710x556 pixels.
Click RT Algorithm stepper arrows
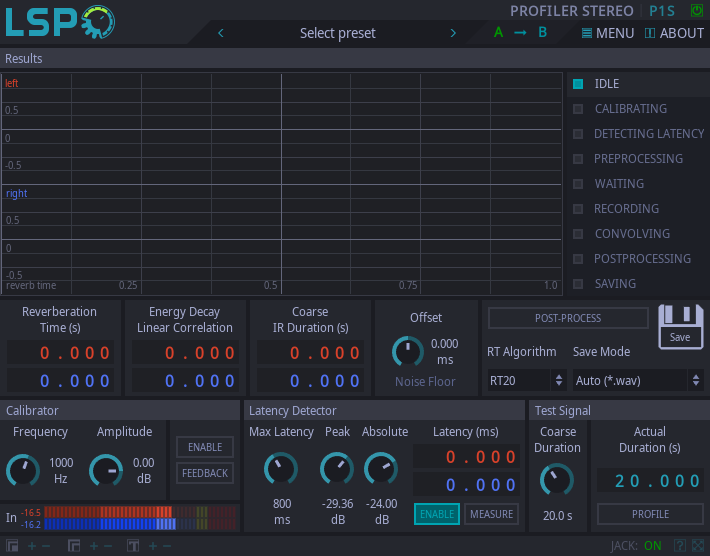pyautogui.click(x=559, y=380)
